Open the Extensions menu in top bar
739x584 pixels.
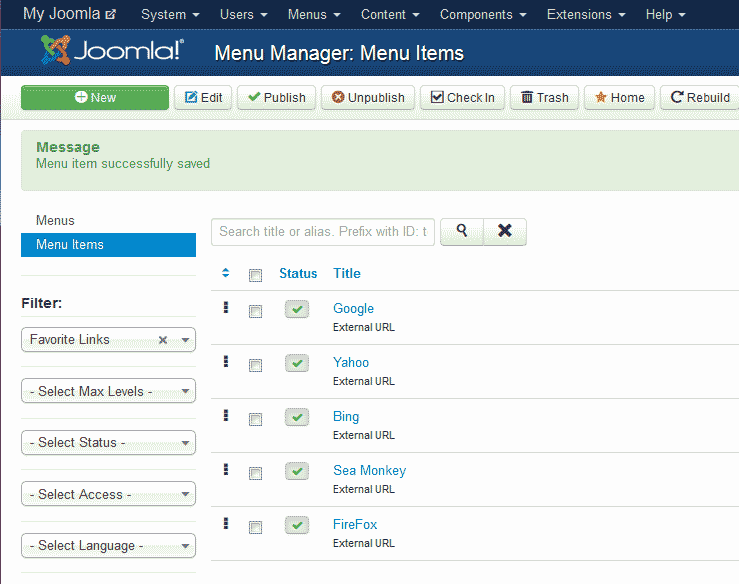(x=586, y=15)
